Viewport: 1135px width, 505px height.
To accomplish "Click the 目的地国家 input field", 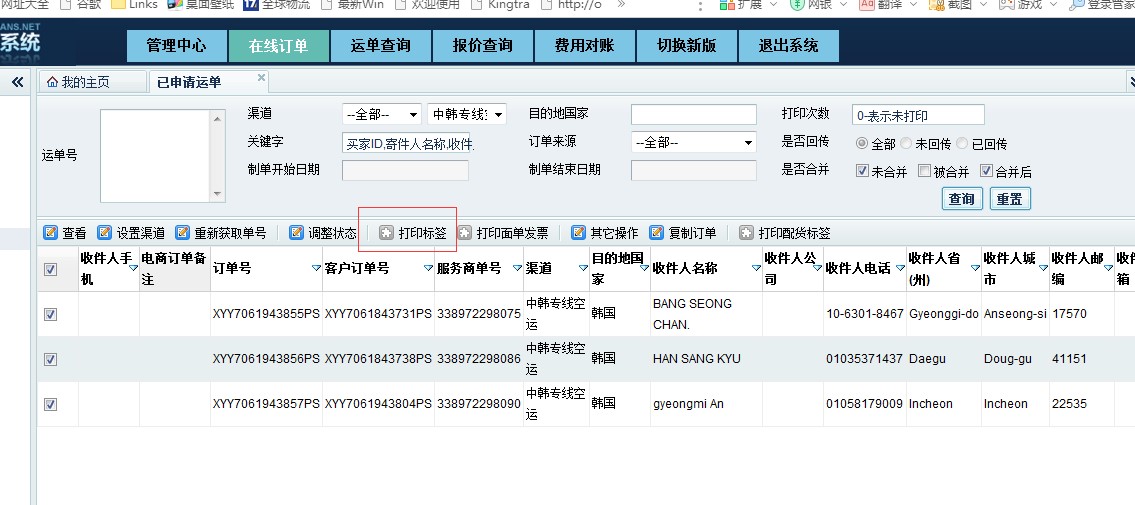I will point(693,115).
